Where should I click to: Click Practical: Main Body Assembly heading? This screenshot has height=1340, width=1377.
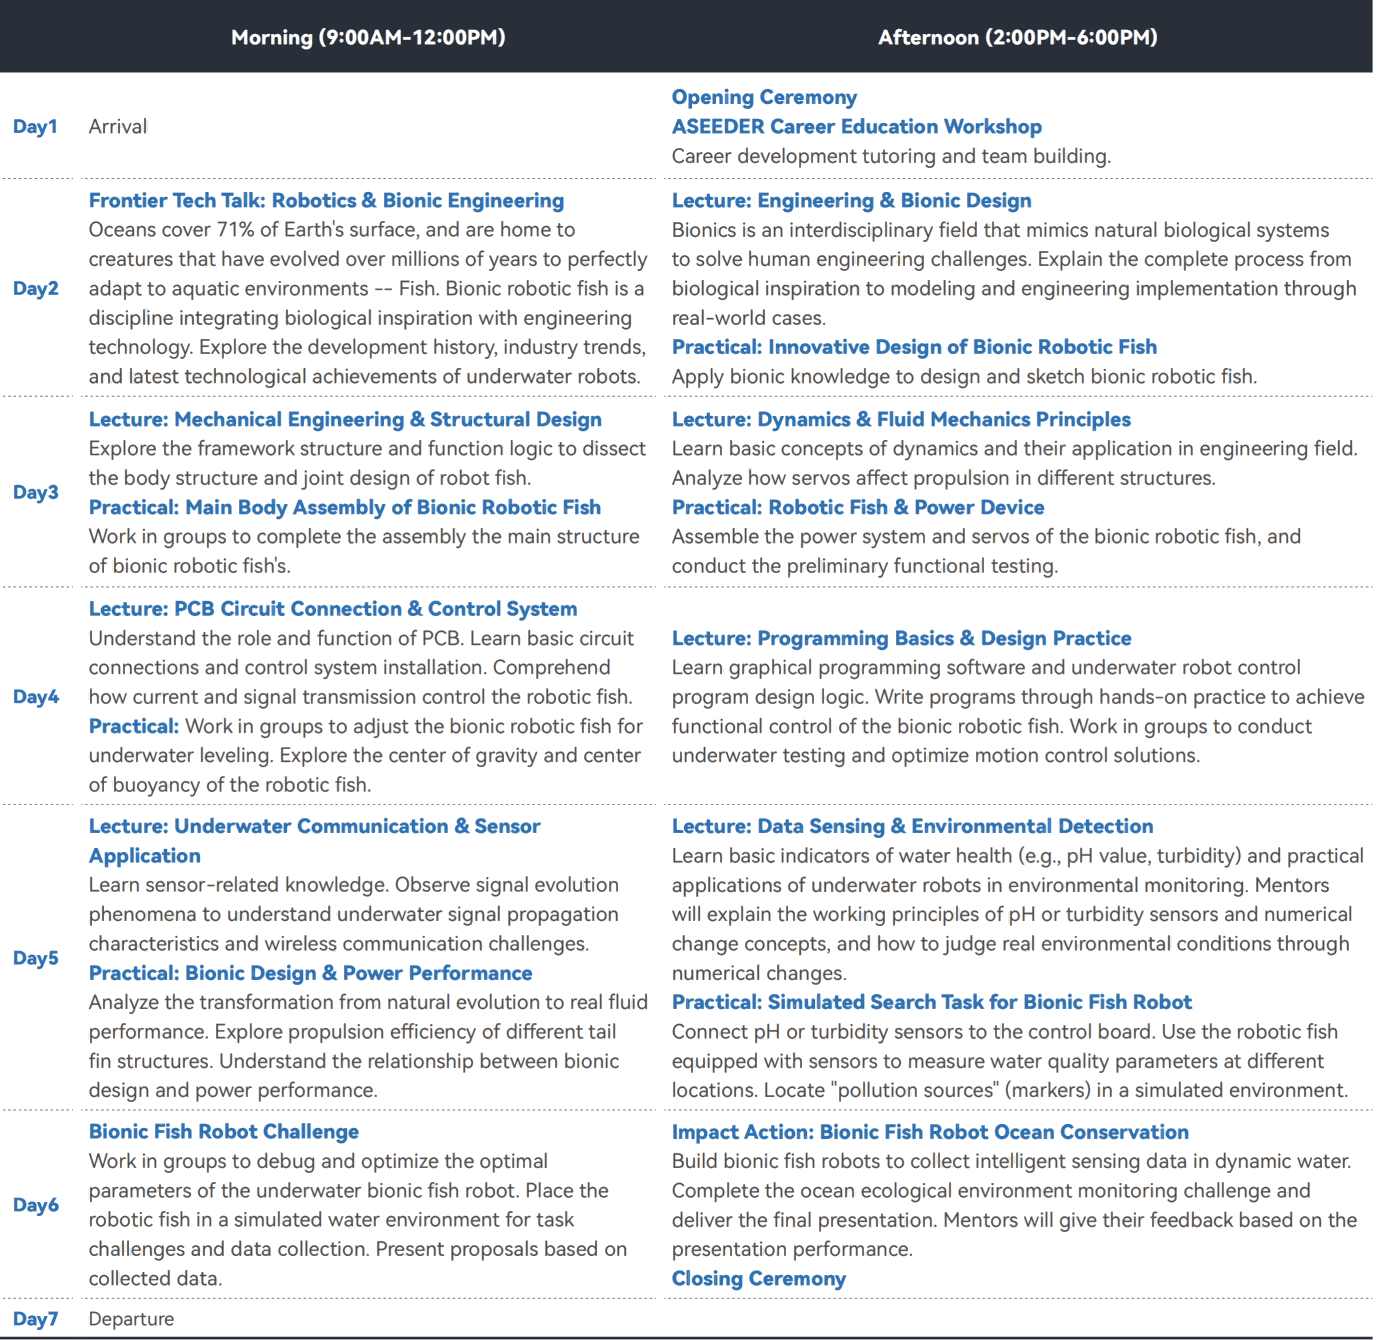344,508
